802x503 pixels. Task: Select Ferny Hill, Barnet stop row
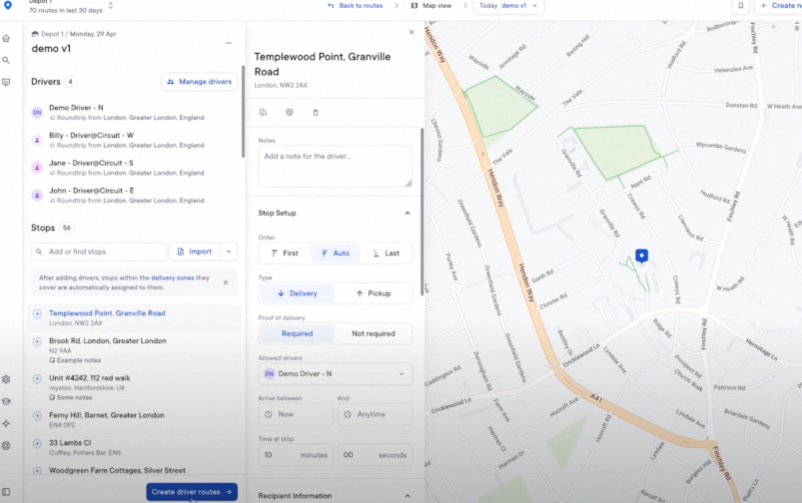(135, 420)
